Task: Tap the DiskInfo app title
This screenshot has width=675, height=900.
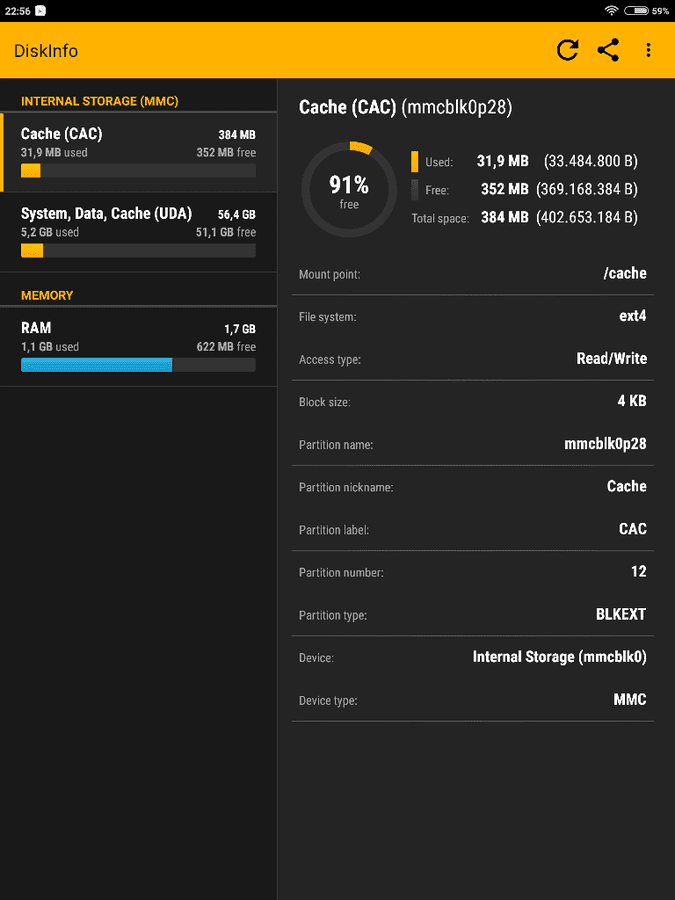Action: [46, 51]
